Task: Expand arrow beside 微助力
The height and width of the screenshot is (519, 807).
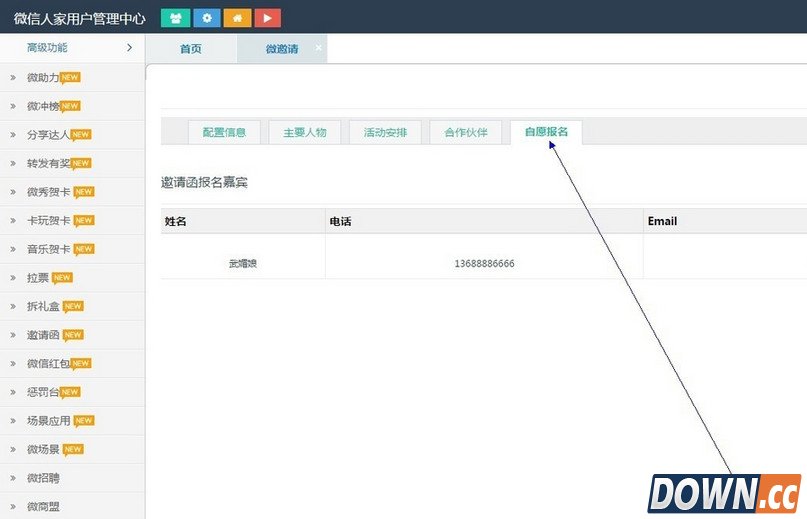Action: [13, 77]
